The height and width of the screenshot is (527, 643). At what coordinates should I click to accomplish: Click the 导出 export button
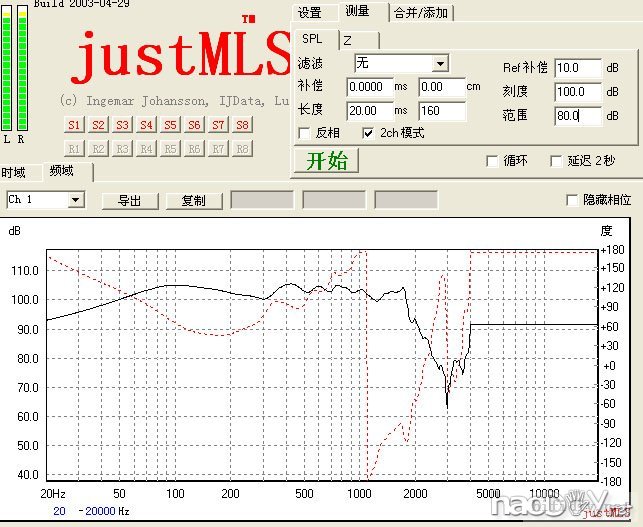tap(130, 200)
